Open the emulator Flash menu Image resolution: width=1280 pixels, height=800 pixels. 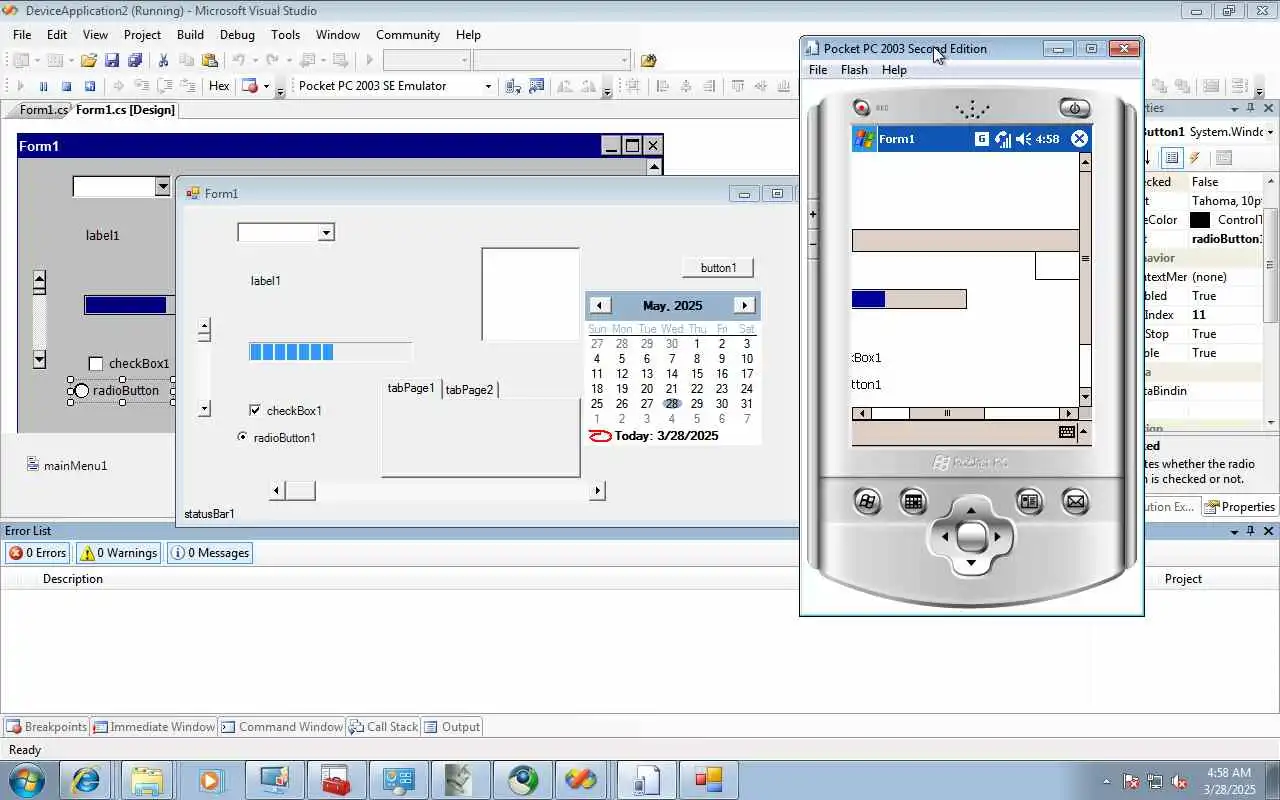point(854,70)
